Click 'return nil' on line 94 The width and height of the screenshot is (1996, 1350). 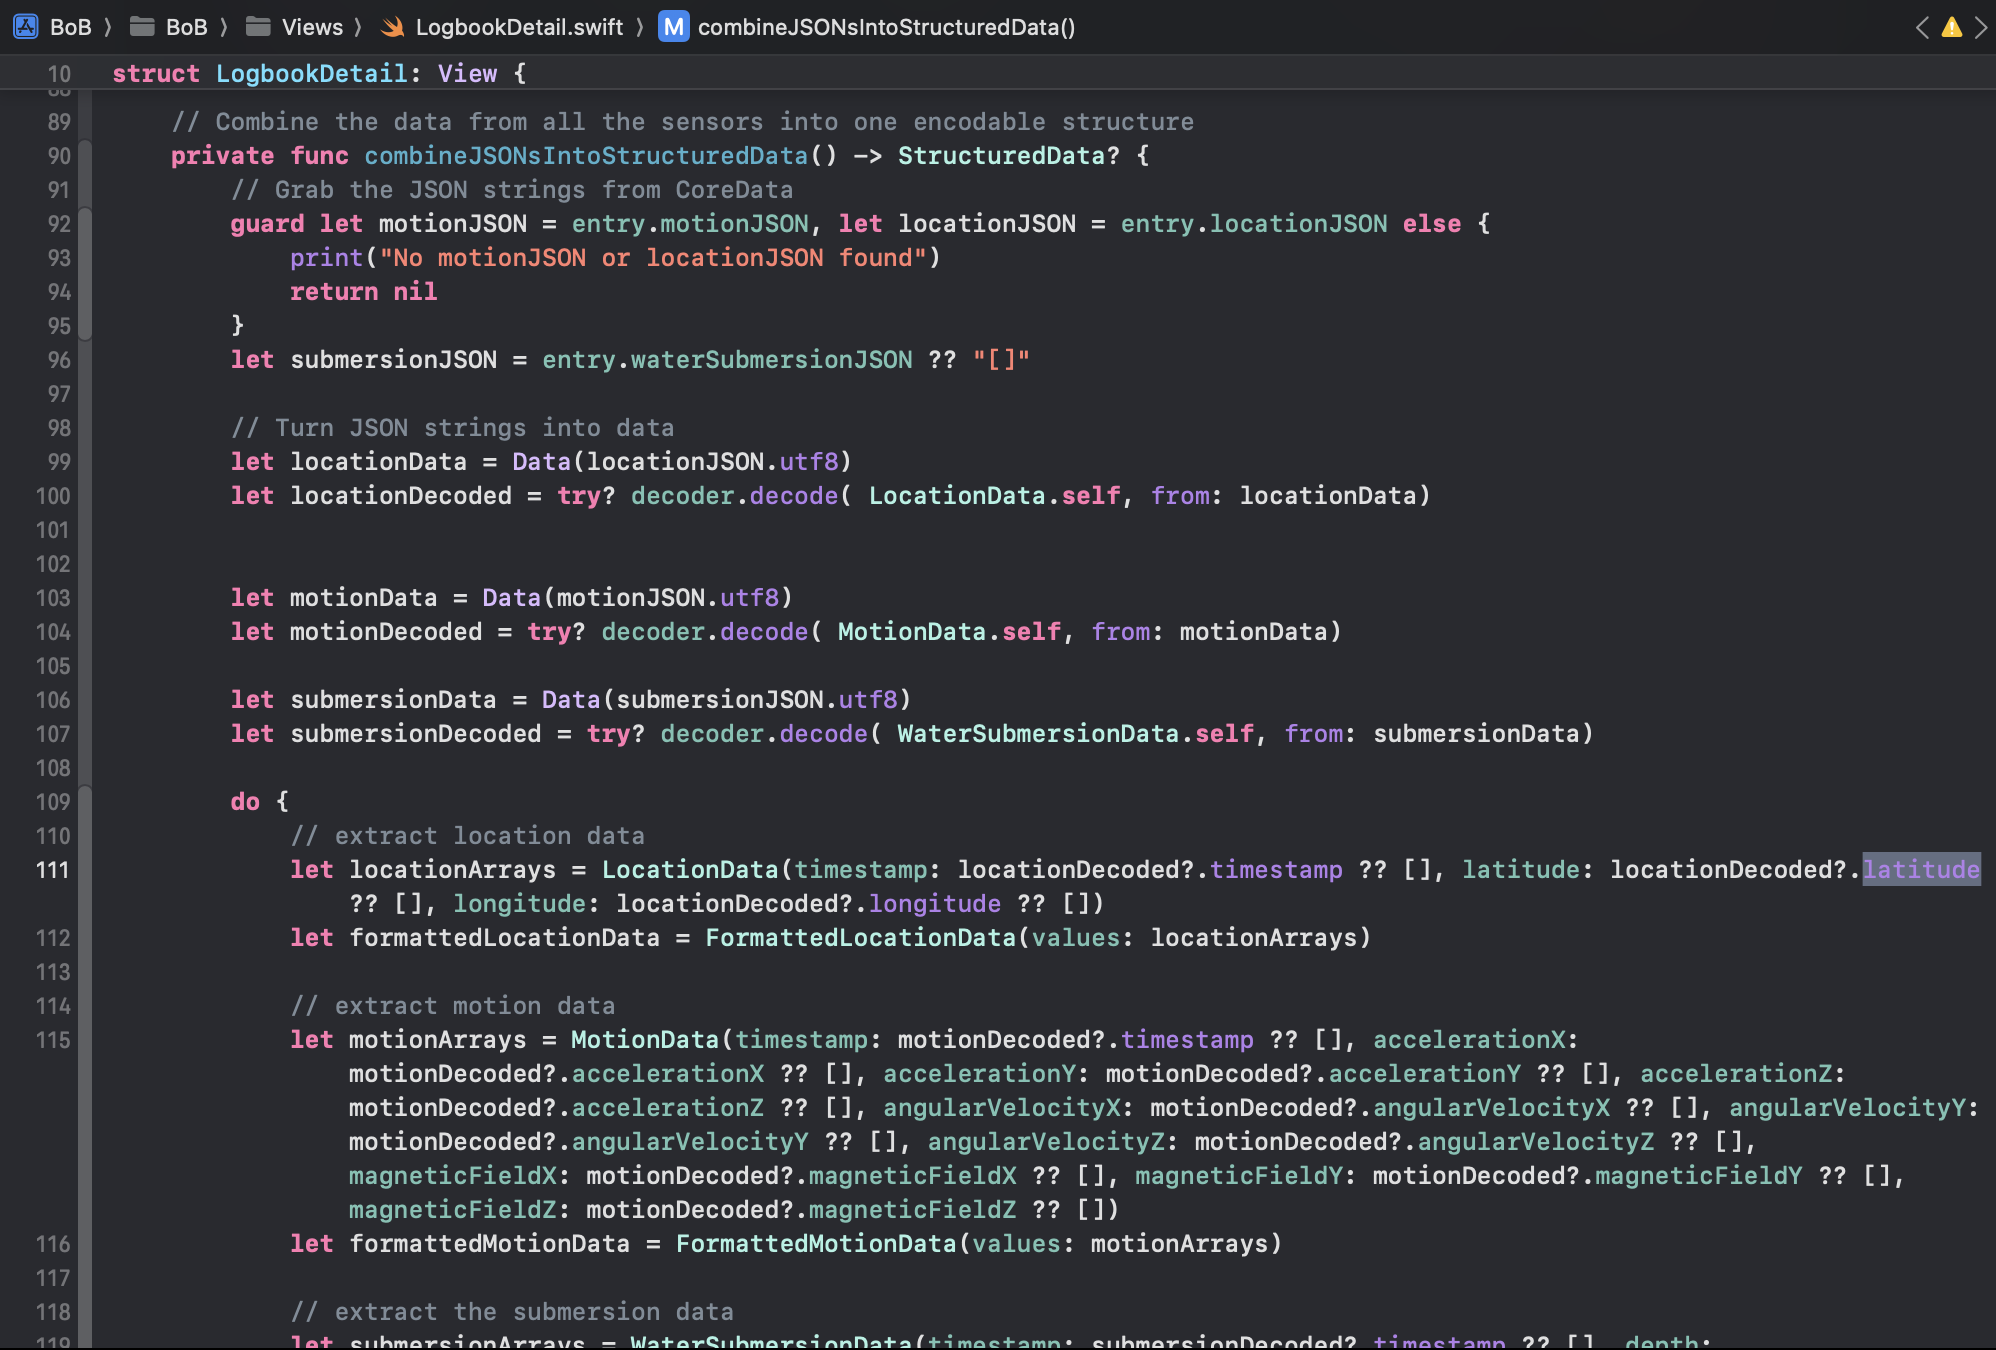point(363,292)
